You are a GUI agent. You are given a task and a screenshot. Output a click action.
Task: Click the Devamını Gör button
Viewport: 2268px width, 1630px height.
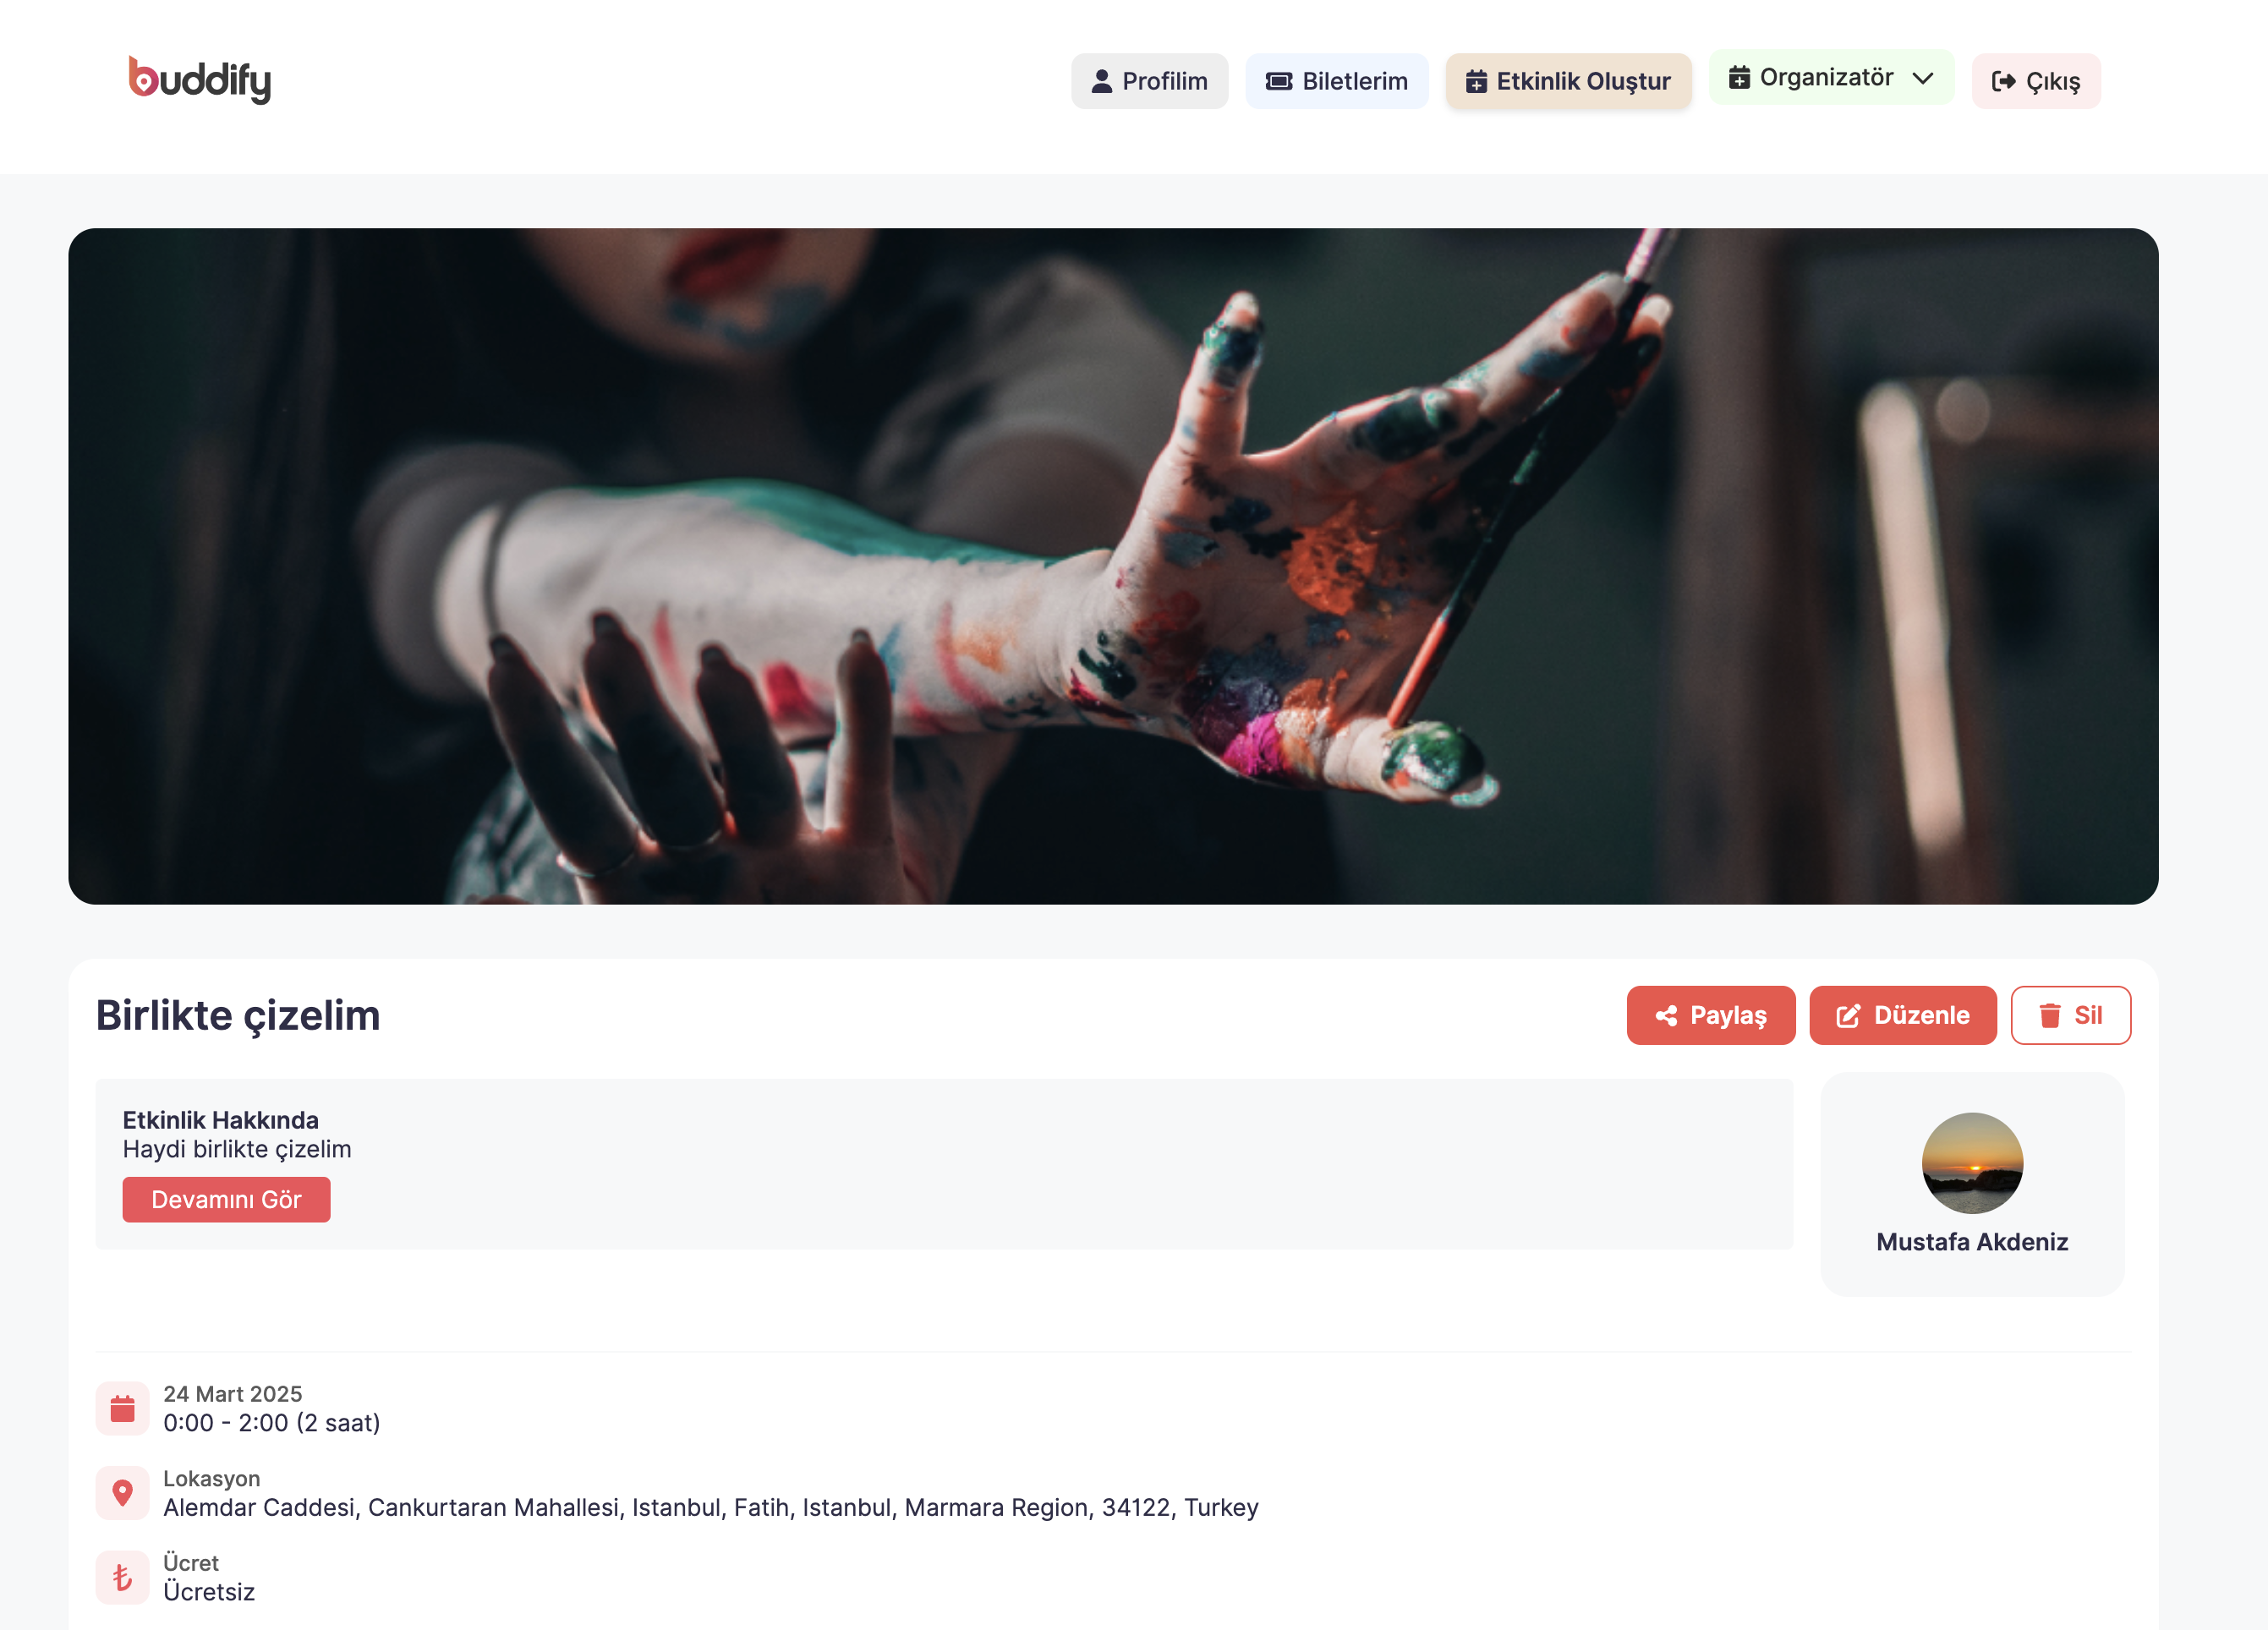(226, 1199)
